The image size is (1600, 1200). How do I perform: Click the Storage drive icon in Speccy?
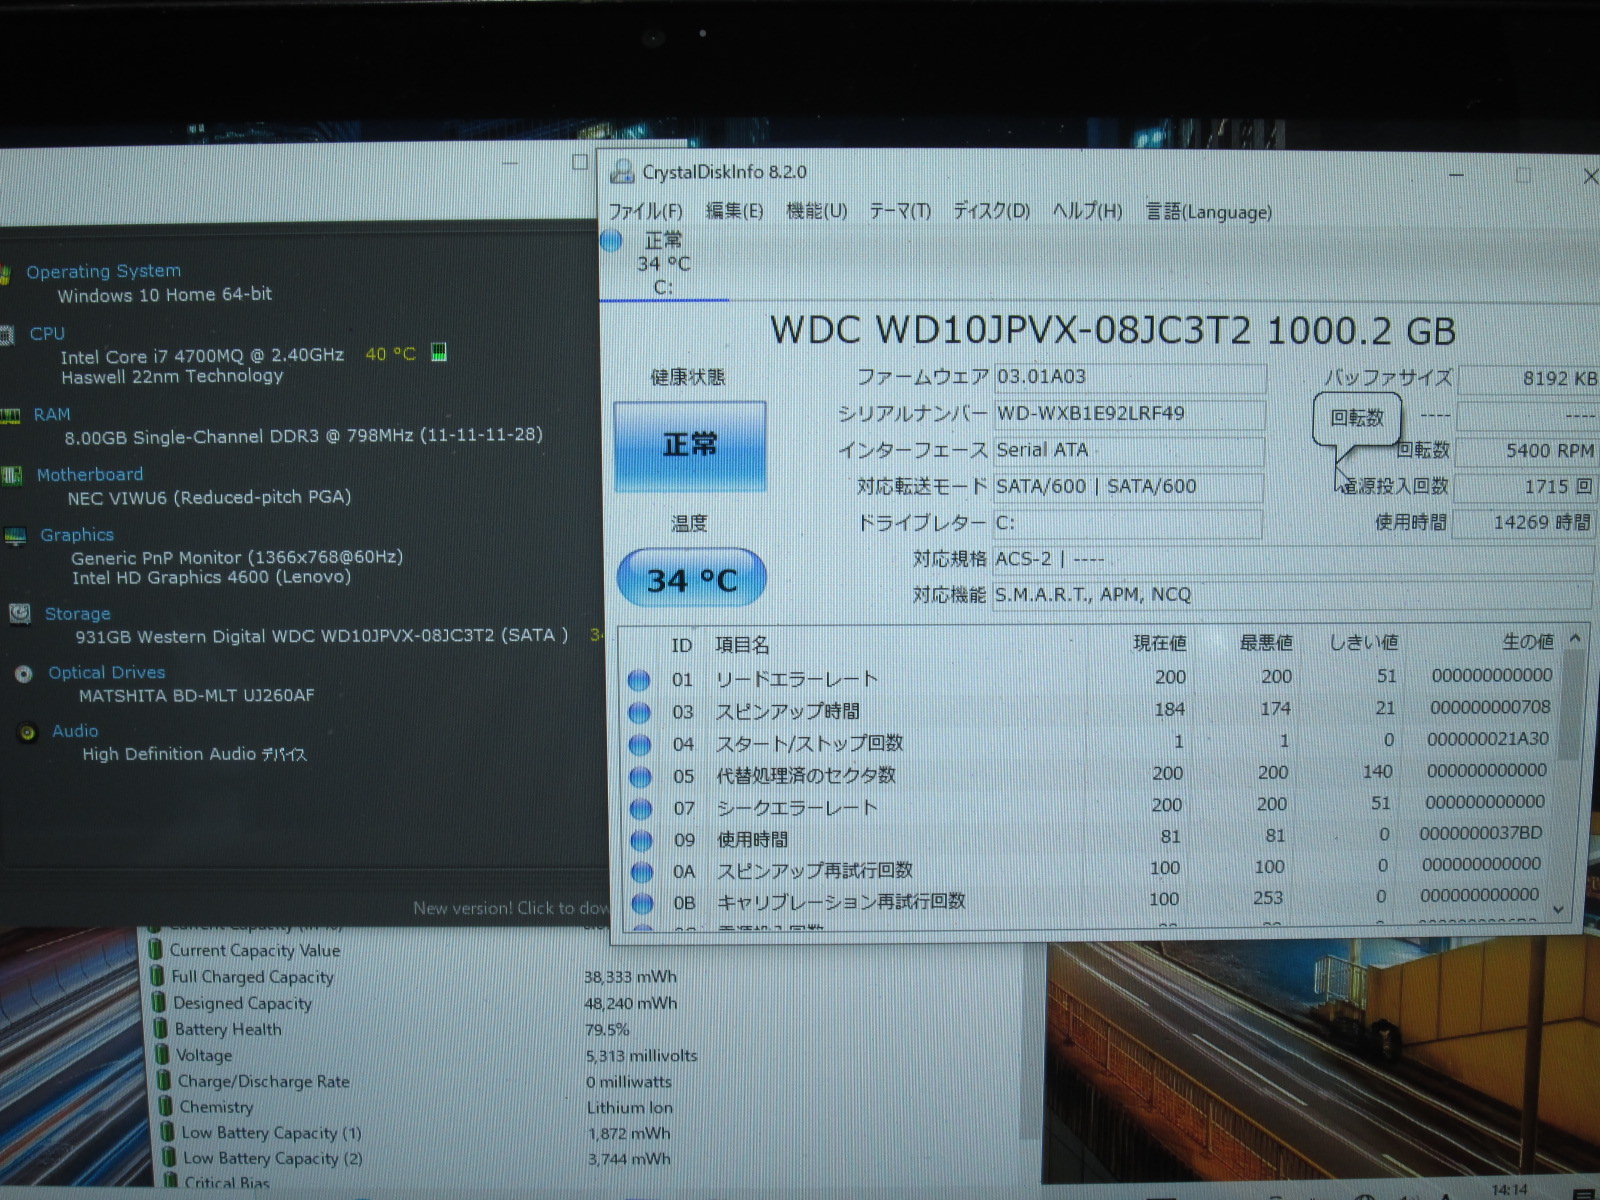pos(19,614)
